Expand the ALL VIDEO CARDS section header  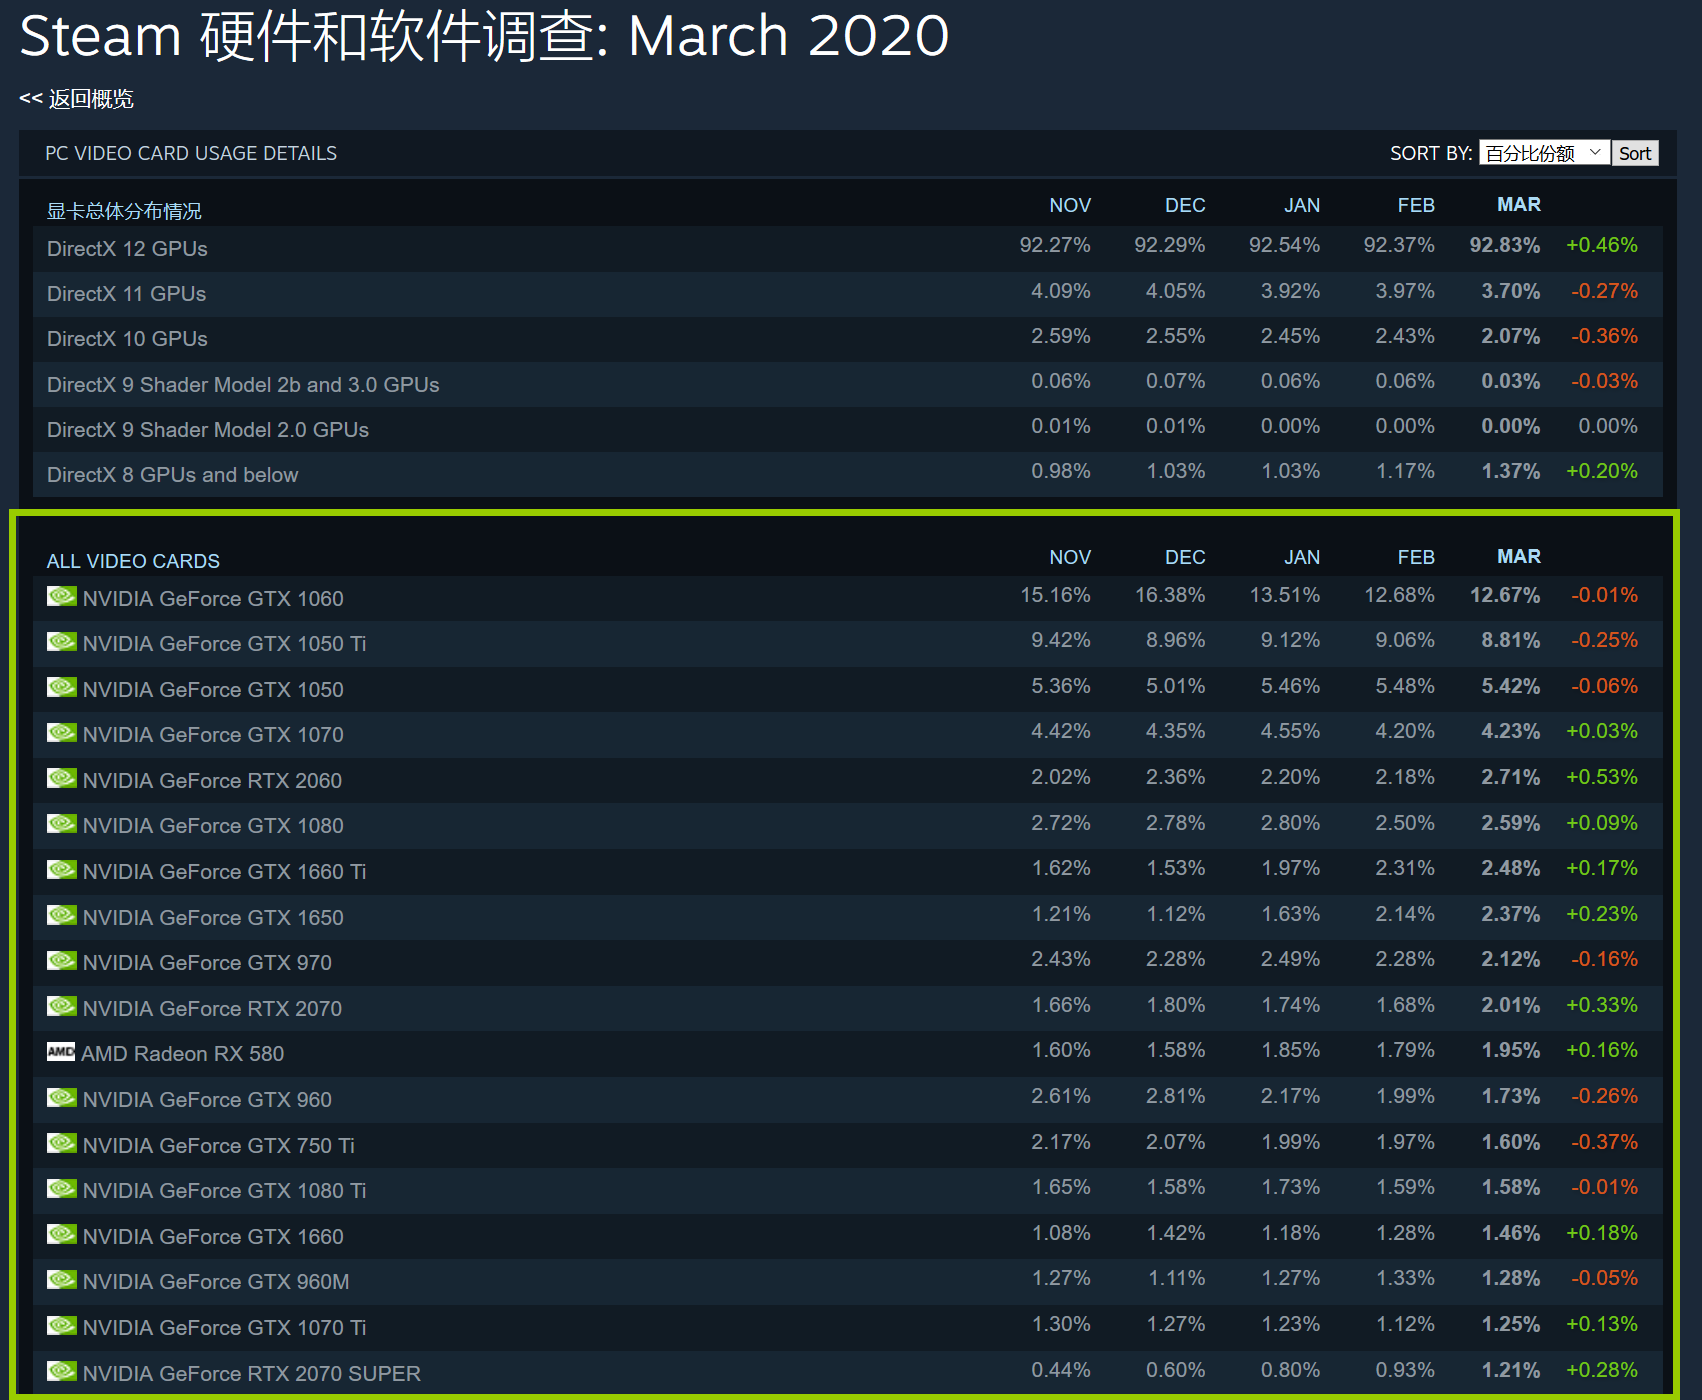(x=133, y=561)
